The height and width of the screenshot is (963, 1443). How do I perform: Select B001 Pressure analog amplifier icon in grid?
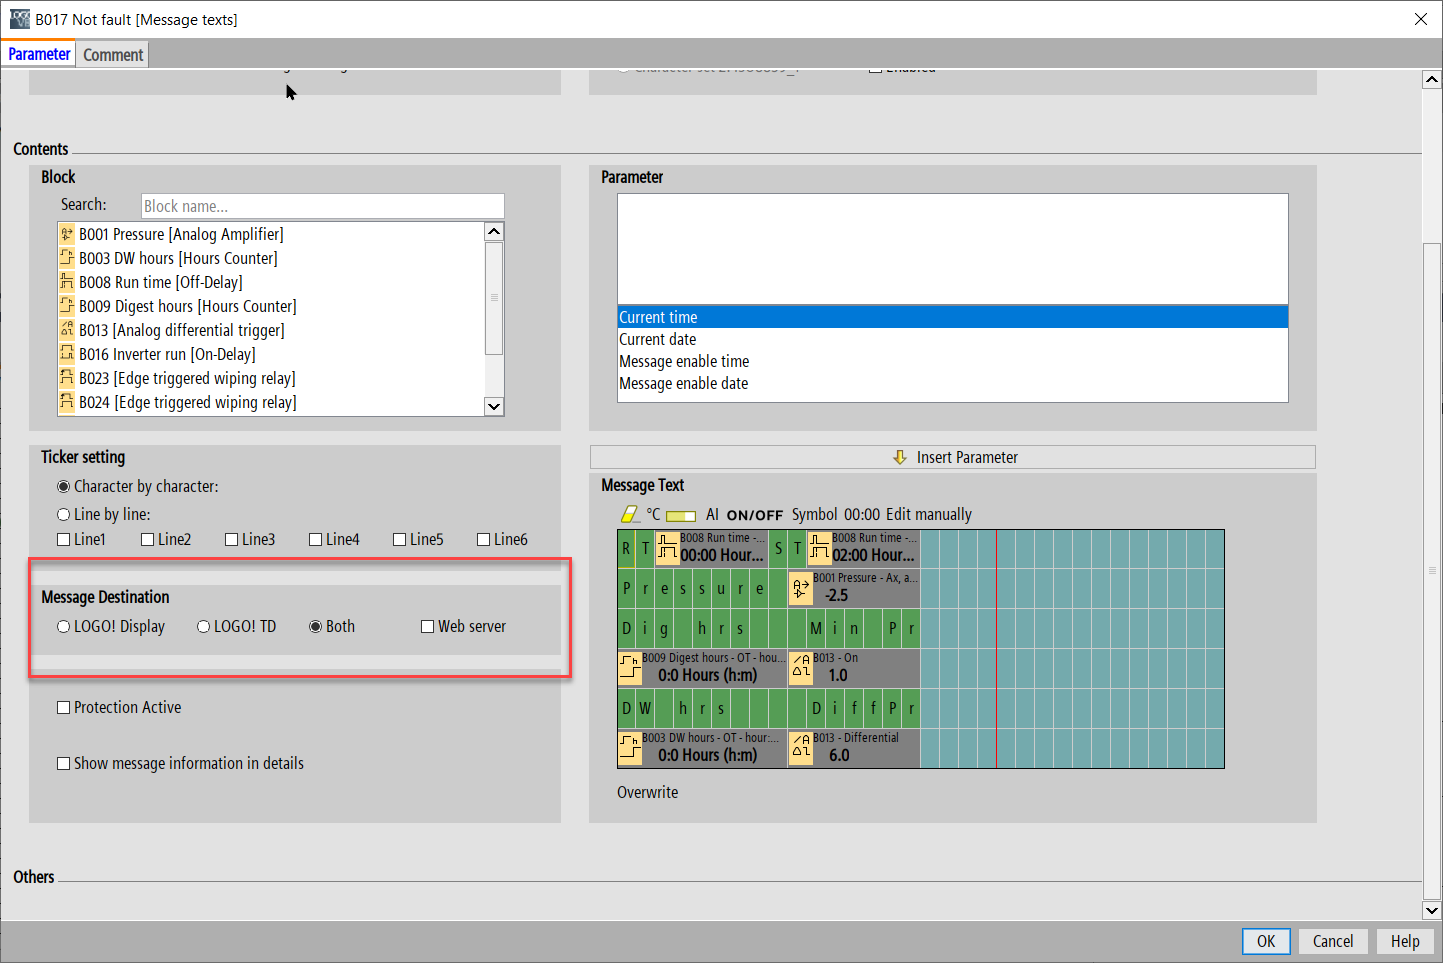800,588
